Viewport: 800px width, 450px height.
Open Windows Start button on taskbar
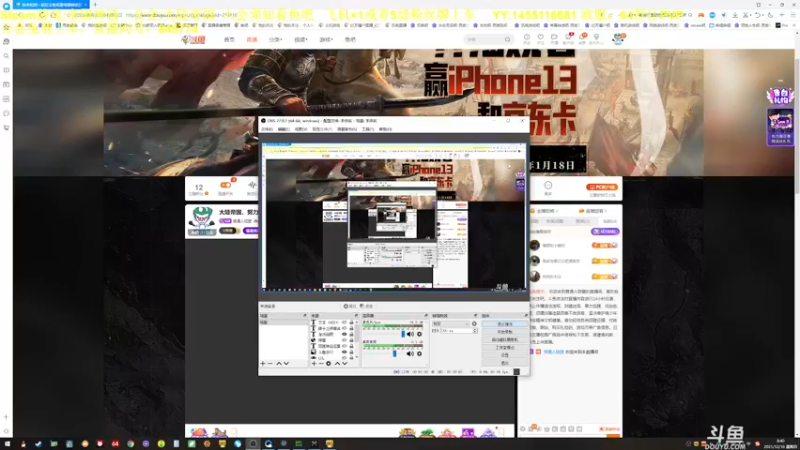[8, 444]
